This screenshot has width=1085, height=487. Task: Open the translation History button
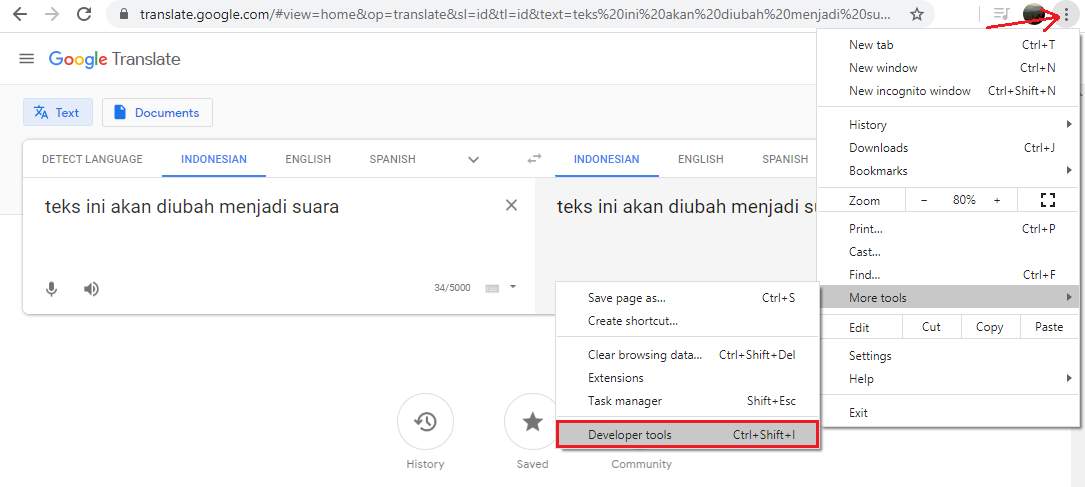tap(425, 421)
